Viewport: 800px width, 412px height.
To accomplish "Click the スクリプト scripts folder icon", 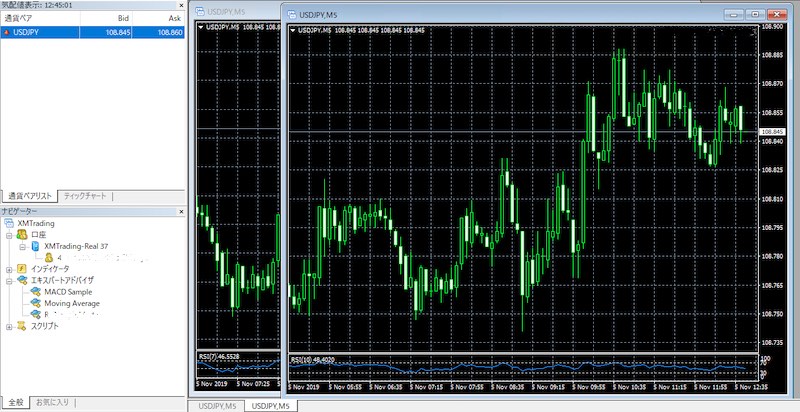I will (x=21, y=326).
